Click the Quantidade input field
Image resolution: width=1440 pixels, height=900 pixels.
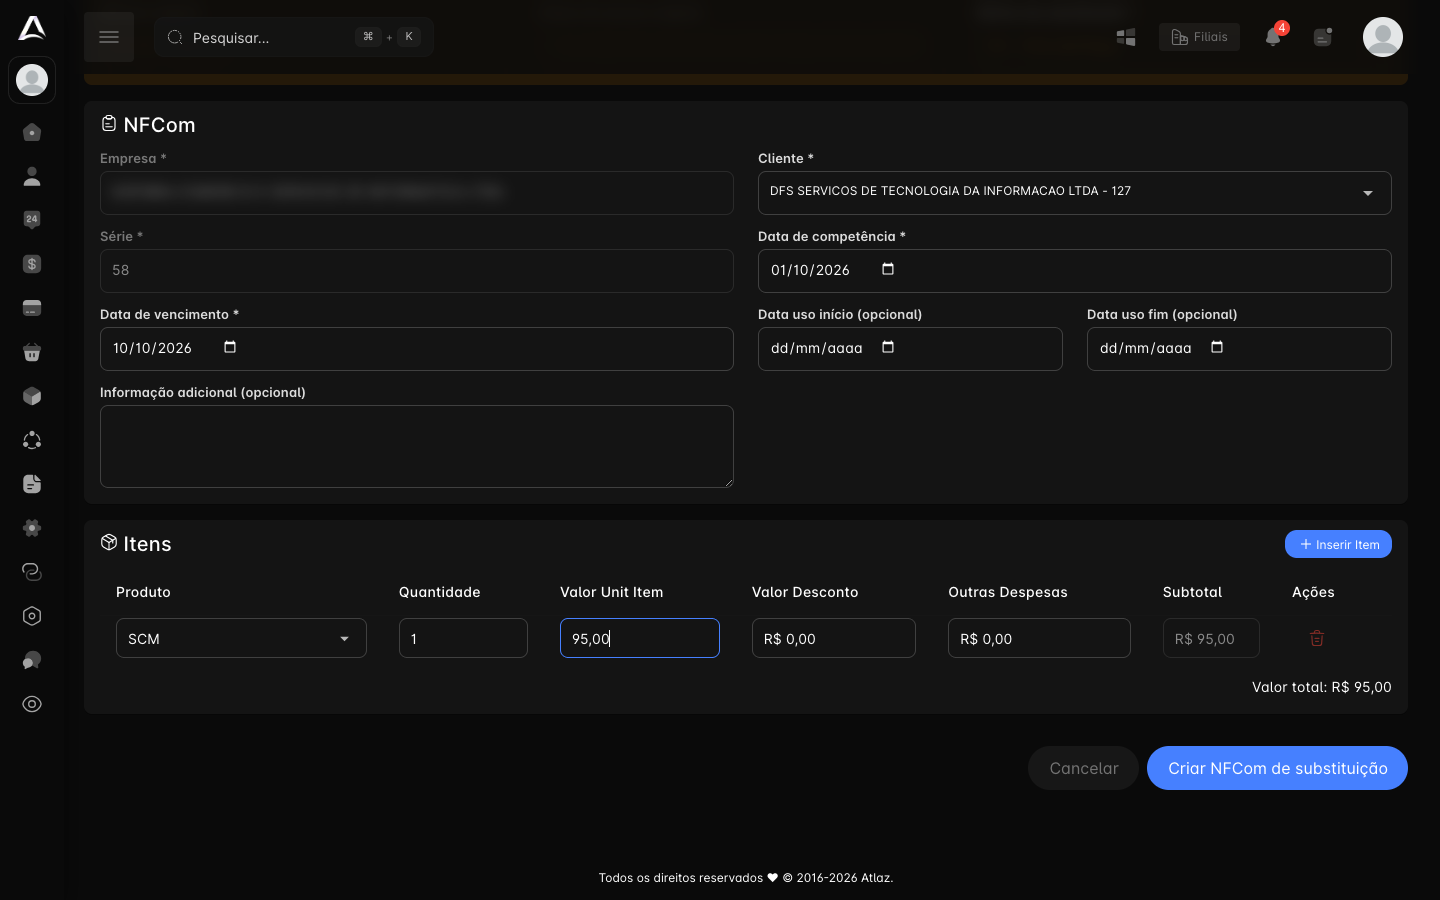(x=463, y=638)
